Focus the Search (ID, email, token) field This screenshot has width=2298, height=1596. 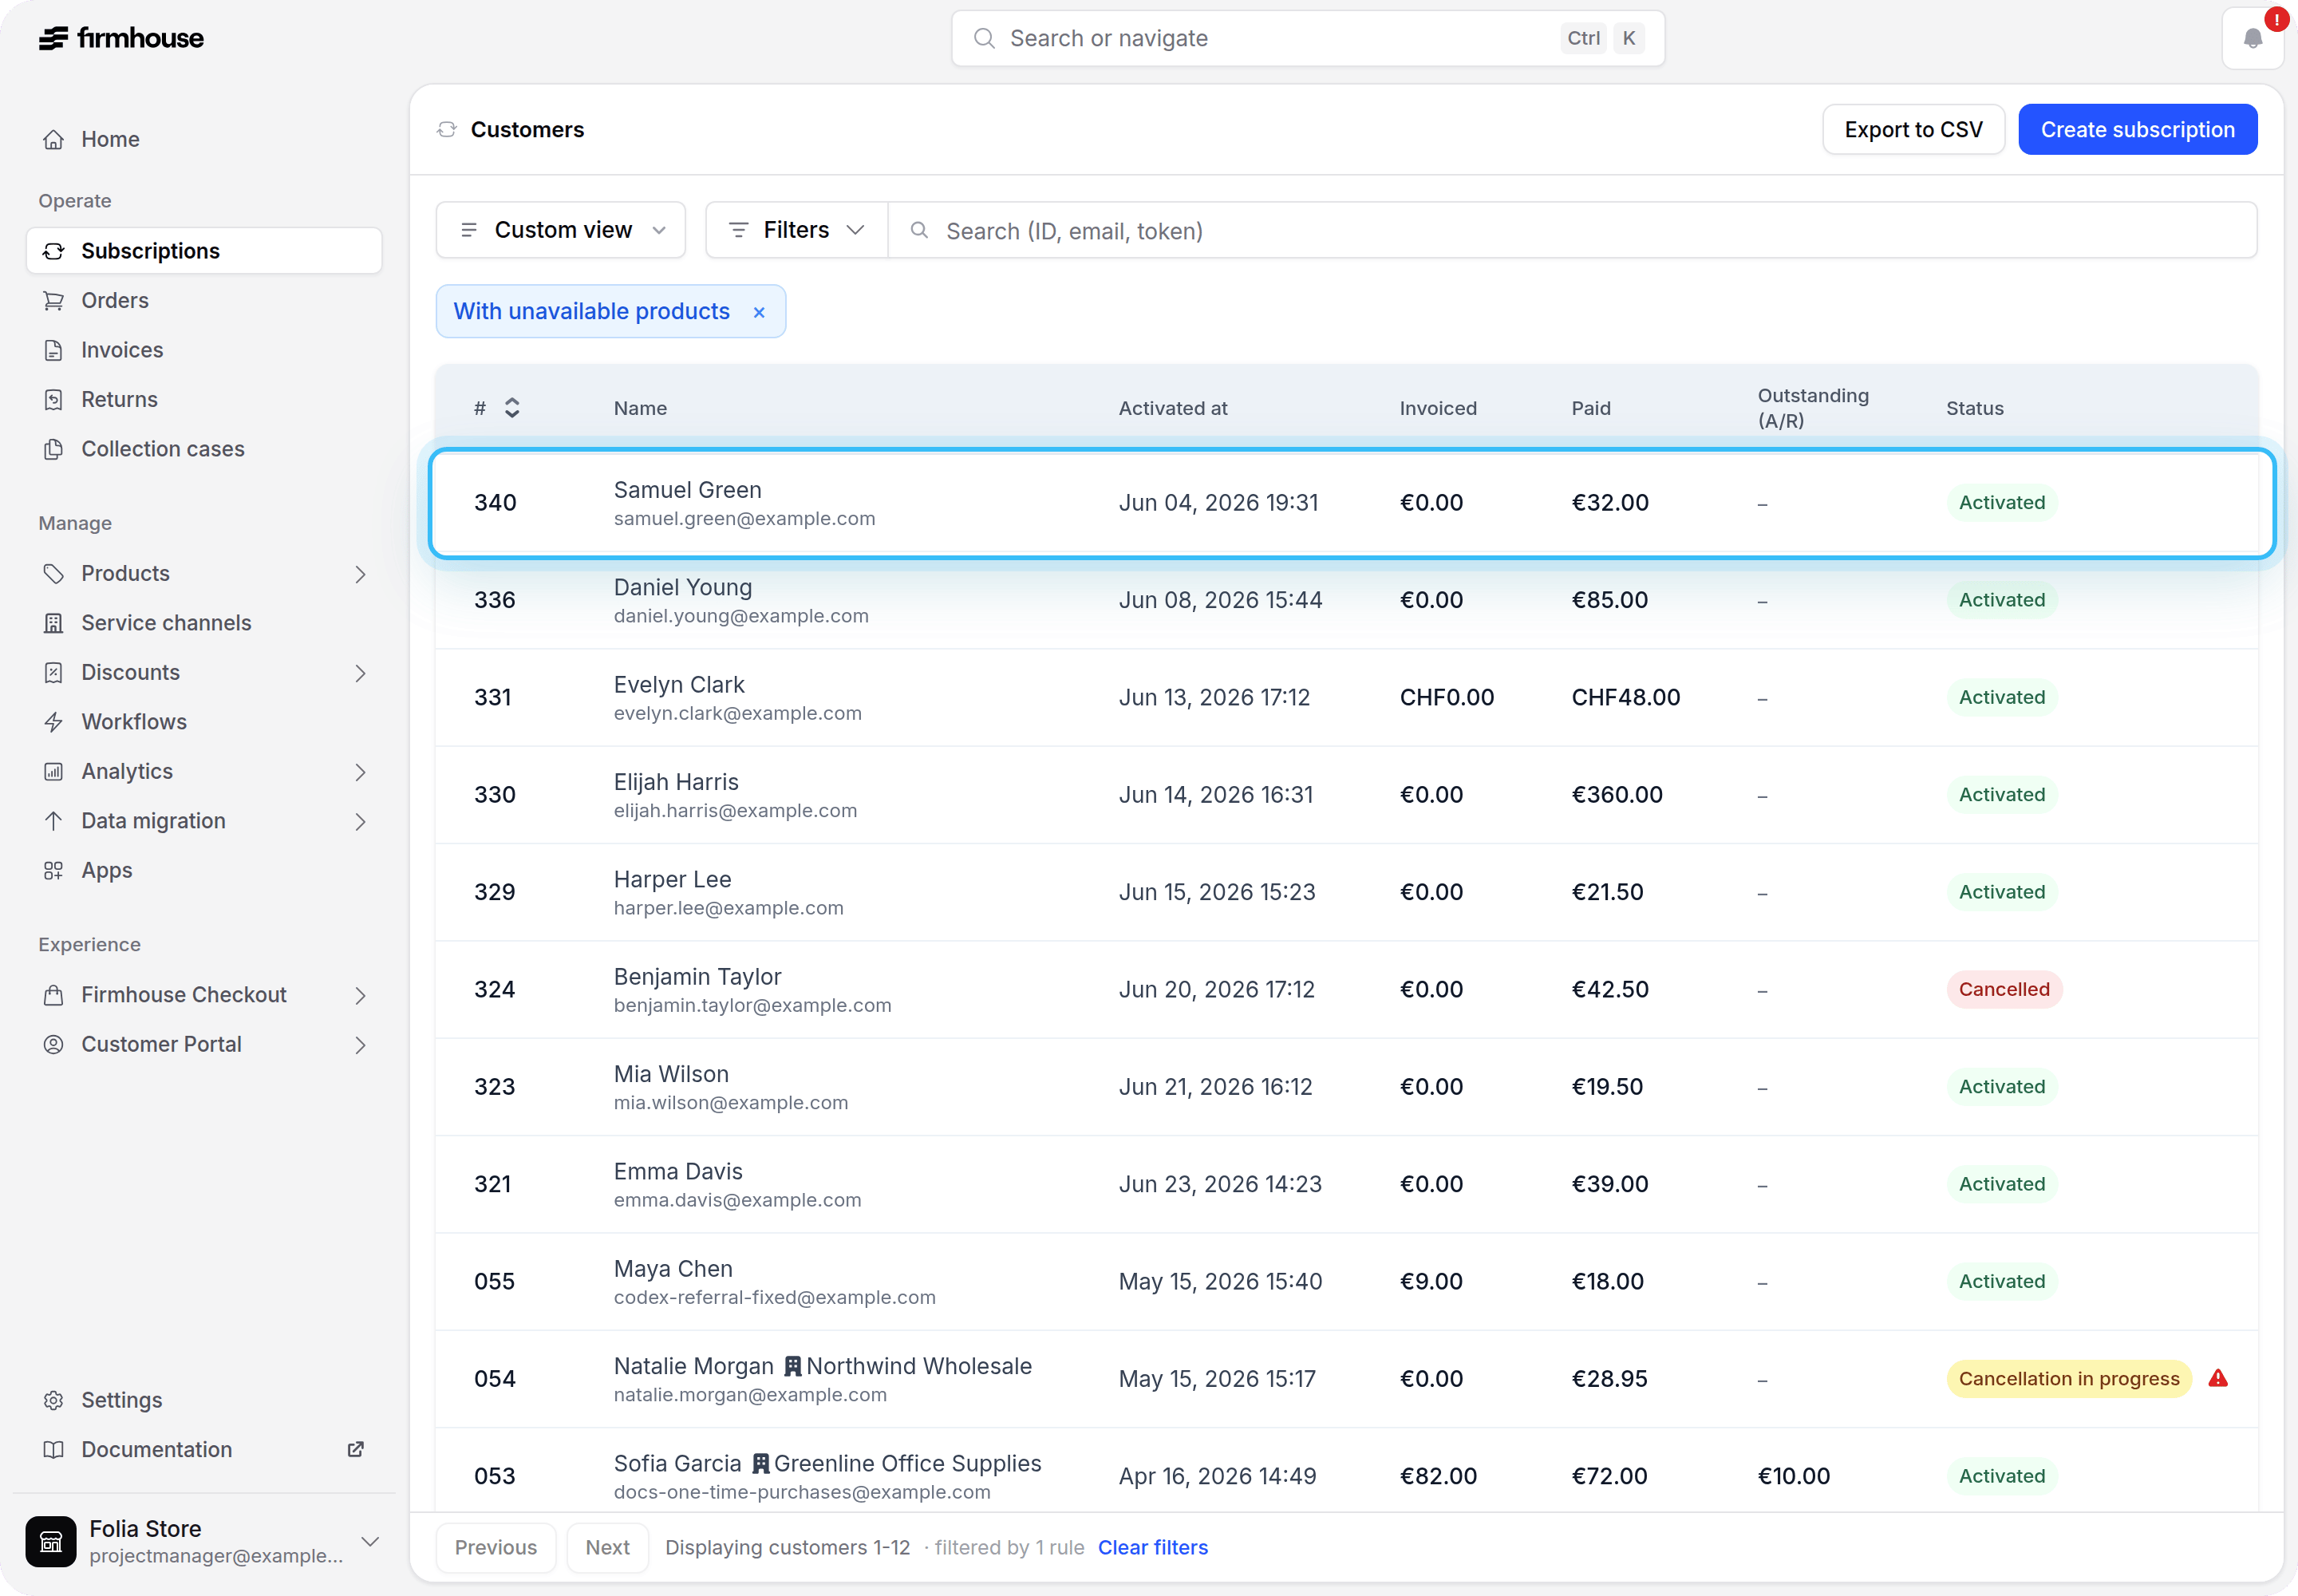[1572, 230]
